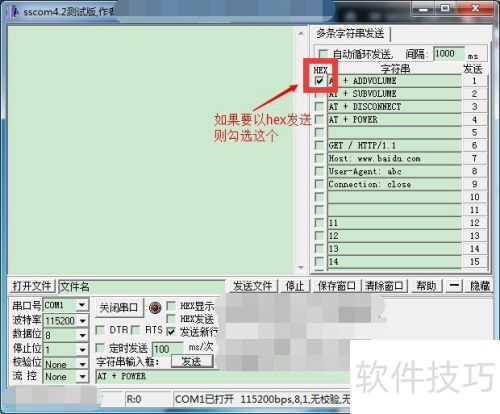Image resolution: width=500 pixels, height=414 pixels.
Task: Click send button 3 for AT + DISCONNECT
Action: [475, 107]
